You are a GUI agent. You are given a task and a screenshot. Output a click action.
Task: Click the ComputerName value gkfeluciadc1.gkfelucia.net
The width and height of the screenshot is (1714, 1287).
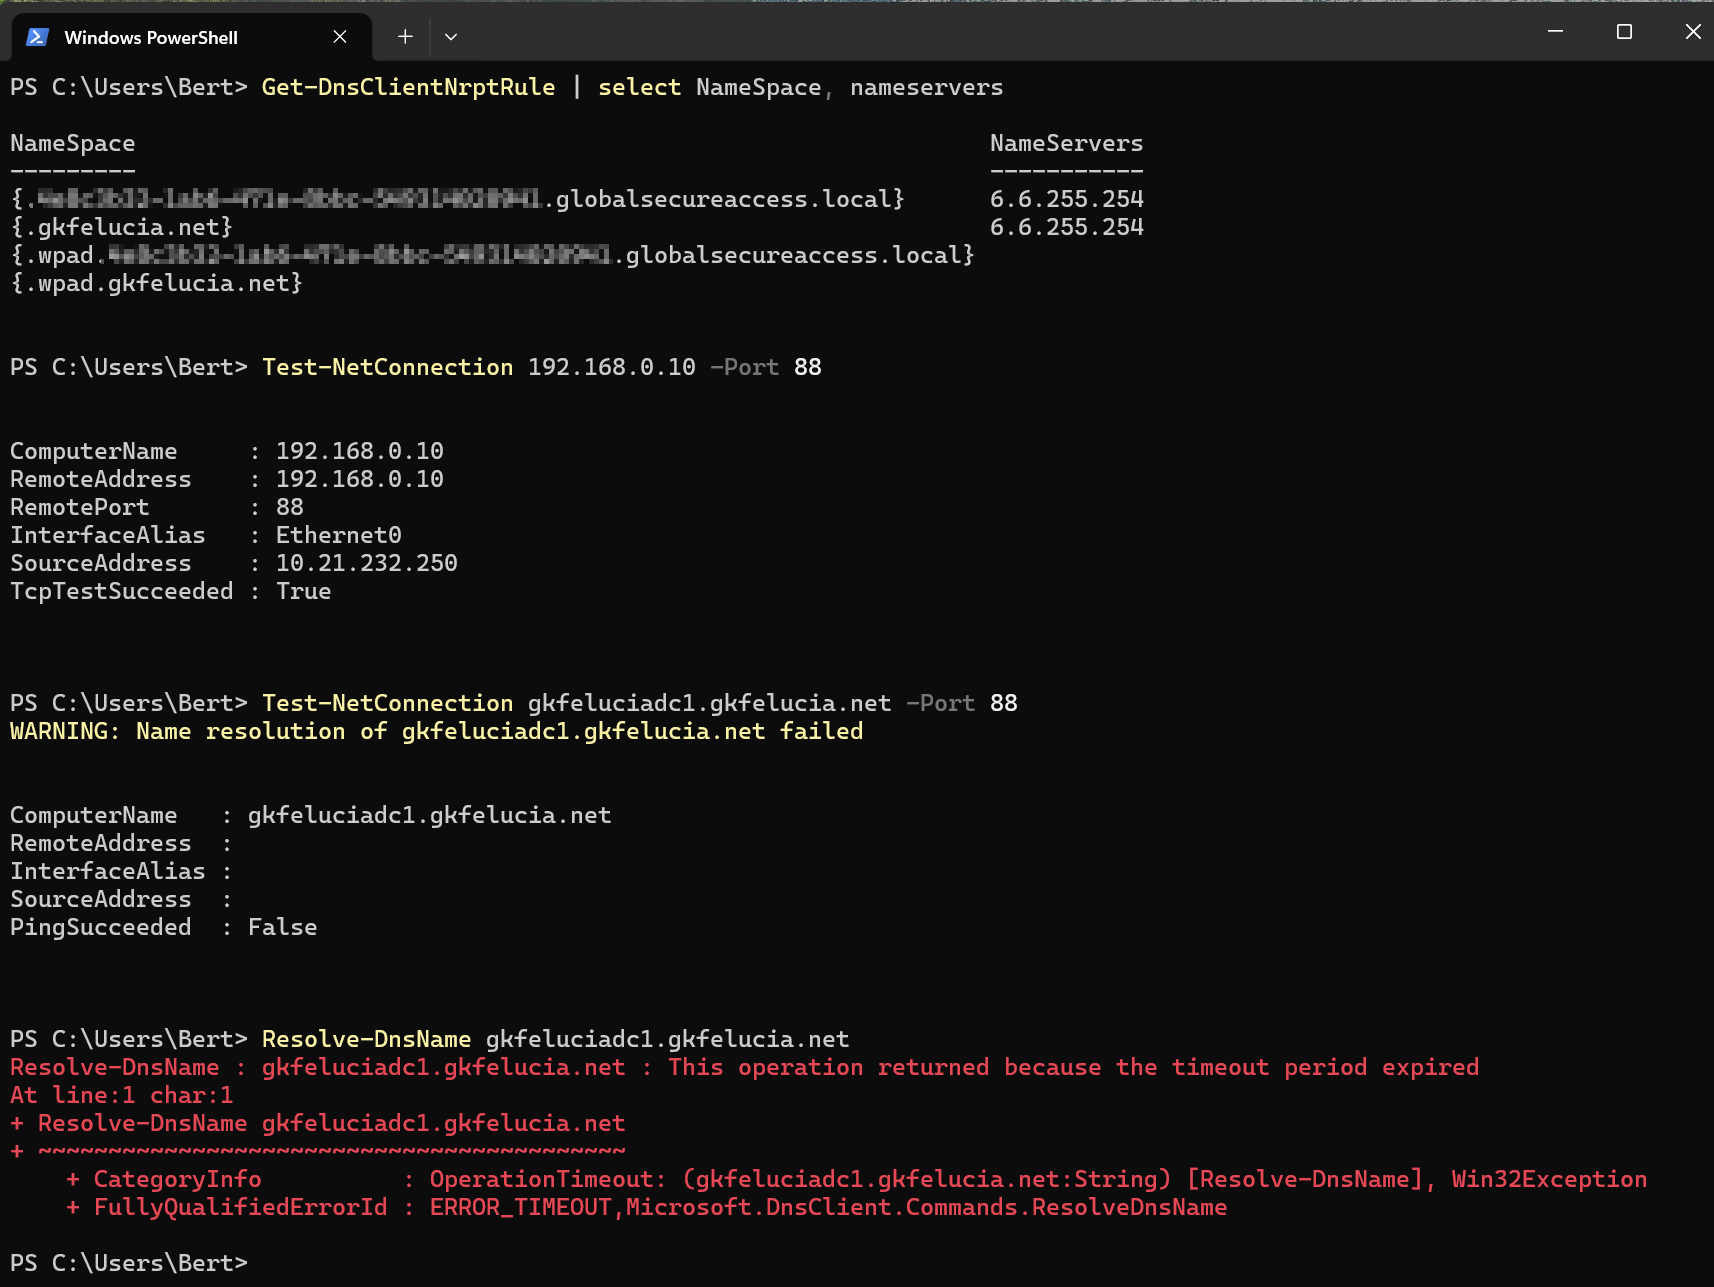tap(430, 816)
